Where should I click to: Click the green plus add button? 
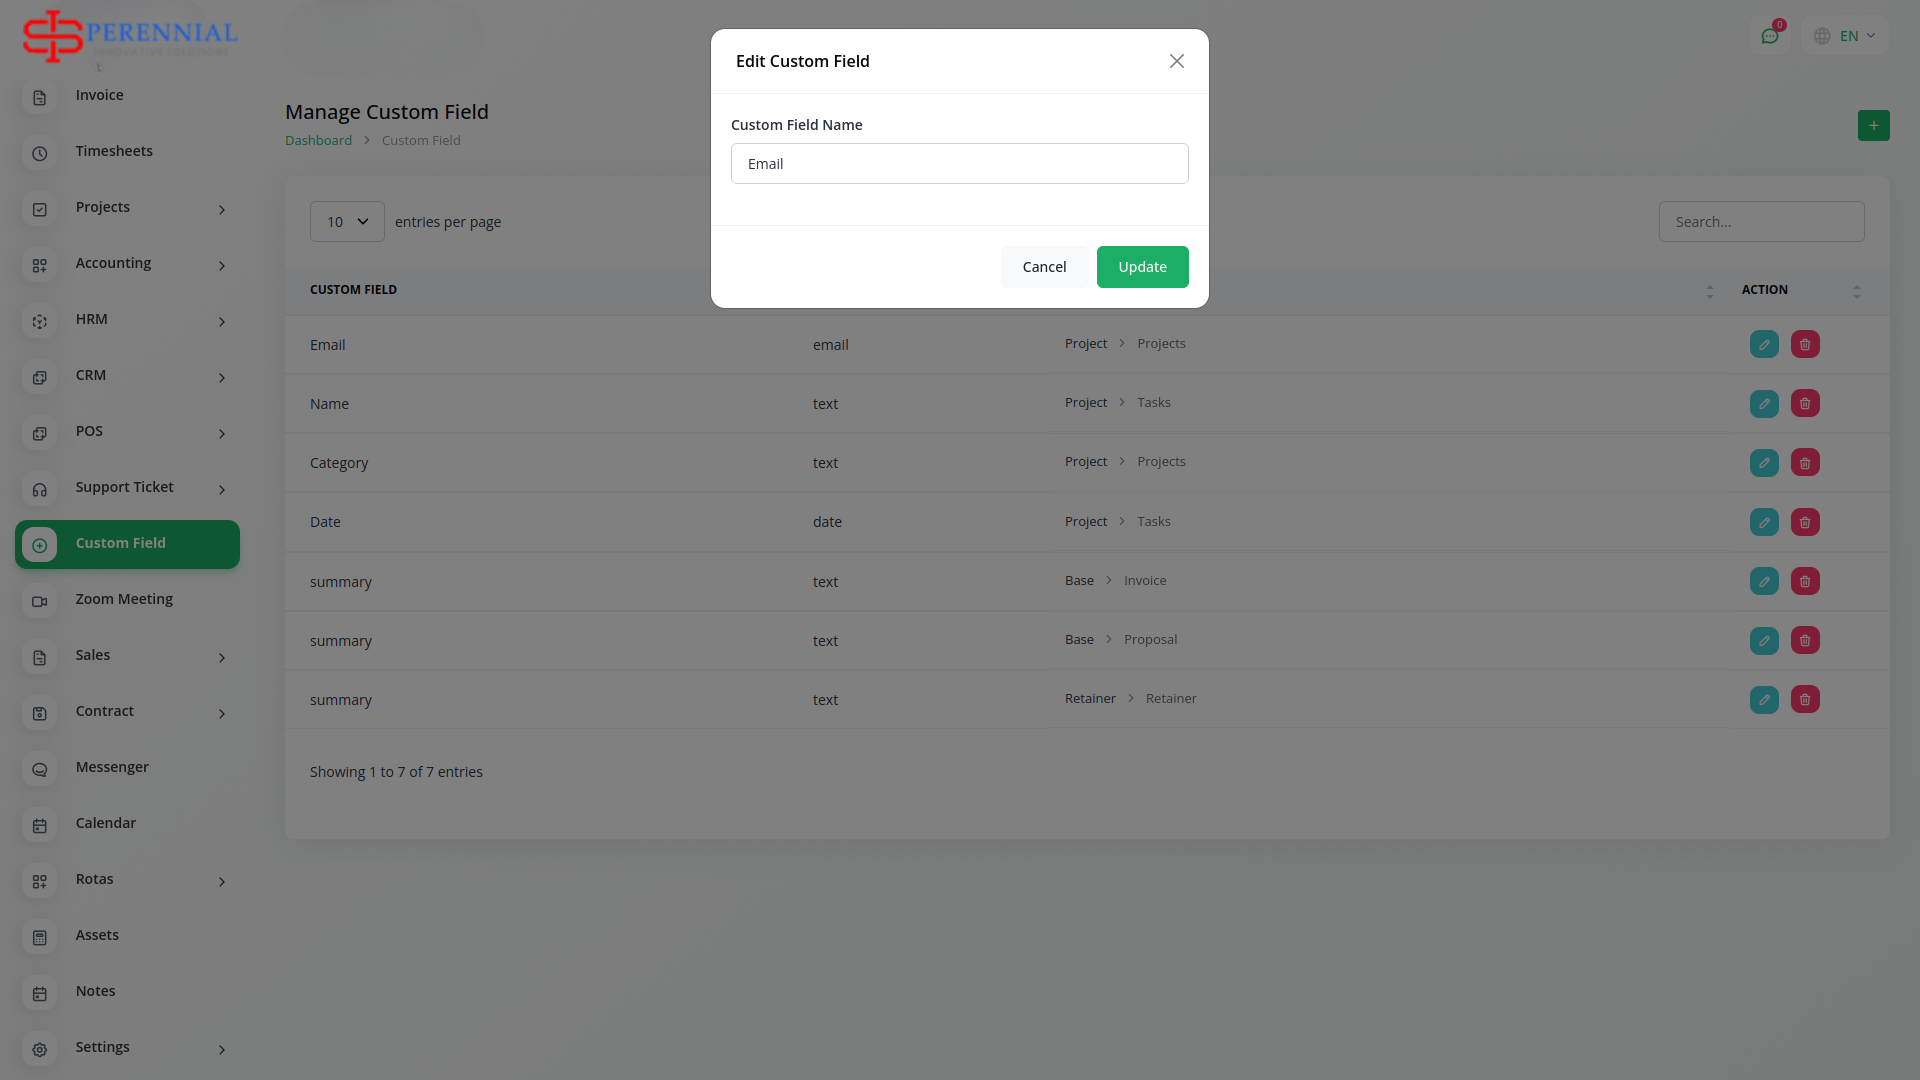[1873, 126]
